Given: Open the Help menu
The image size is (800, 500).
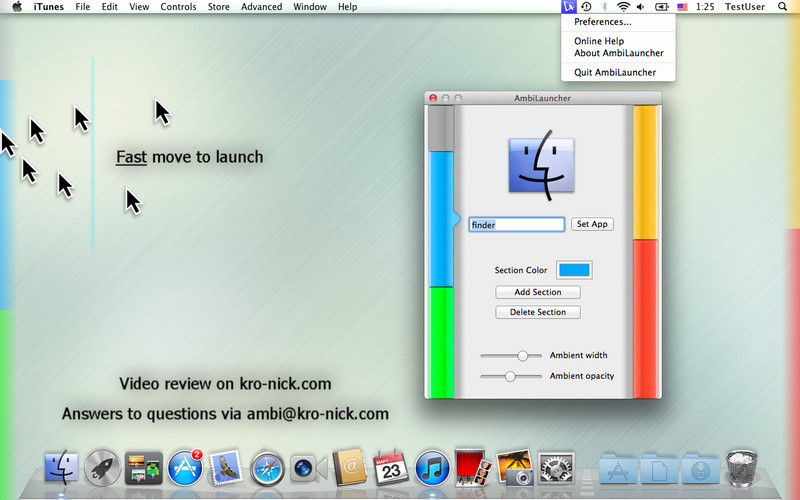Looking at the screenshot, I should click(x=347, y=7).
